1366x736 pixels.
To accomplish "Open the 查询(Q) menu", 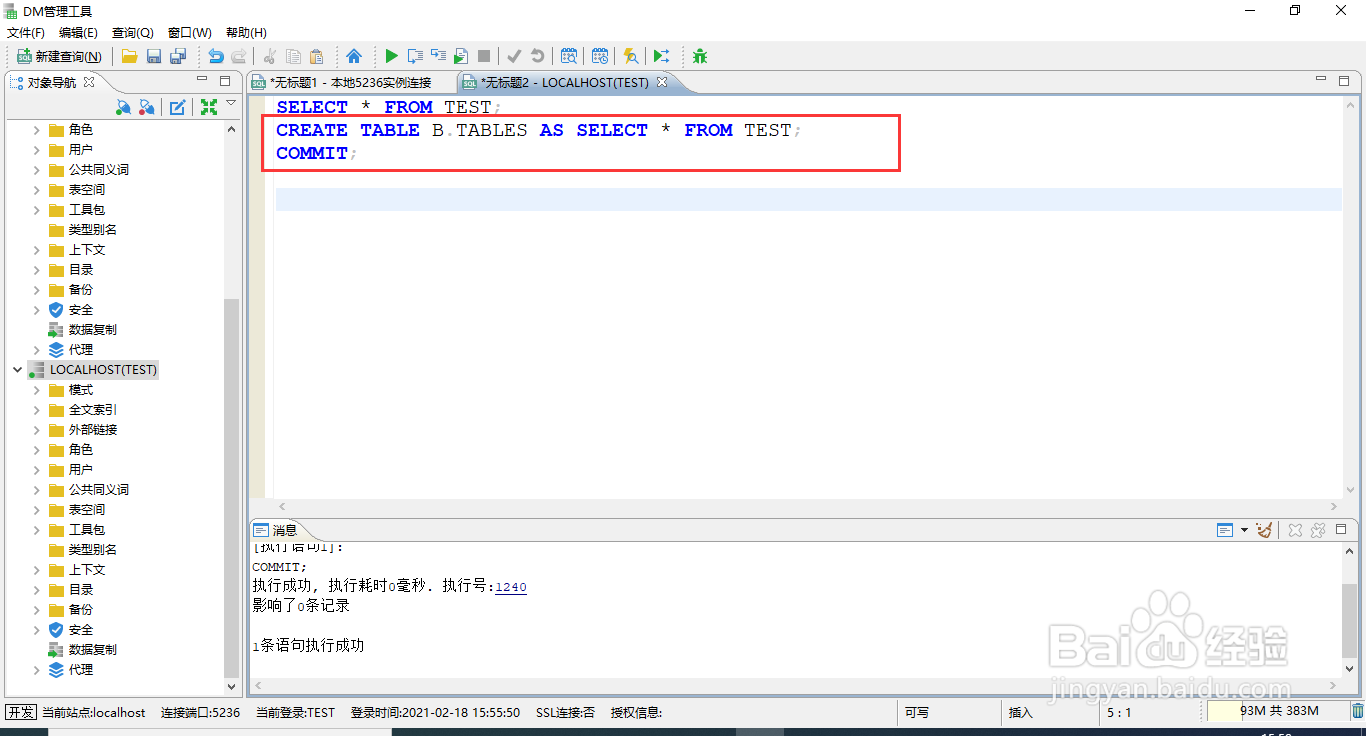I will [132, 33].
